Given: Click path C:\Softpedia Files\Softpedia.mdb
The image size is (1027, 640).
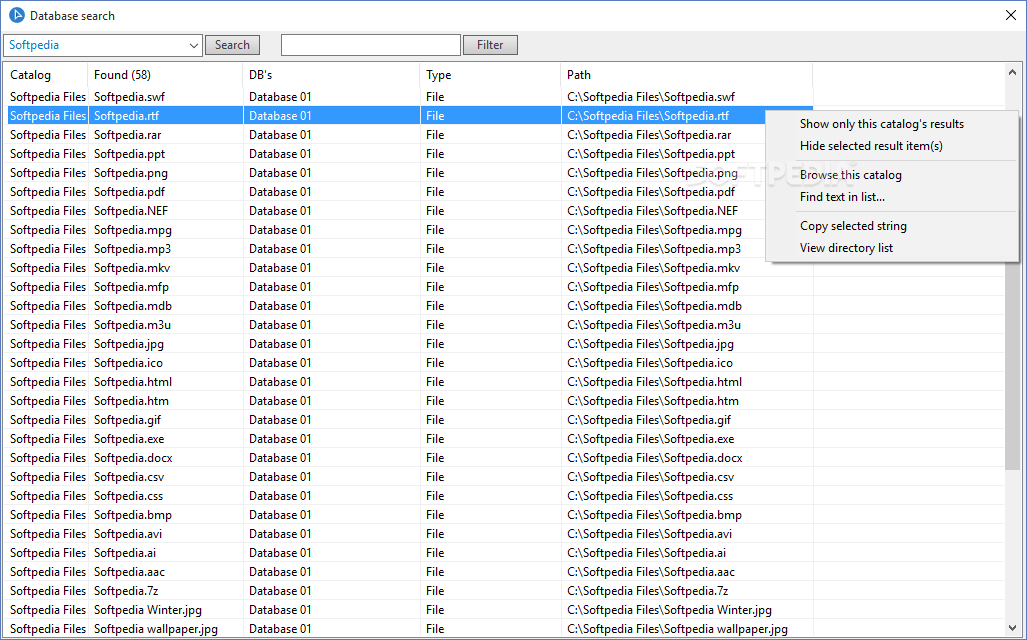Looking at the screenshot, I should click(654, 306).
